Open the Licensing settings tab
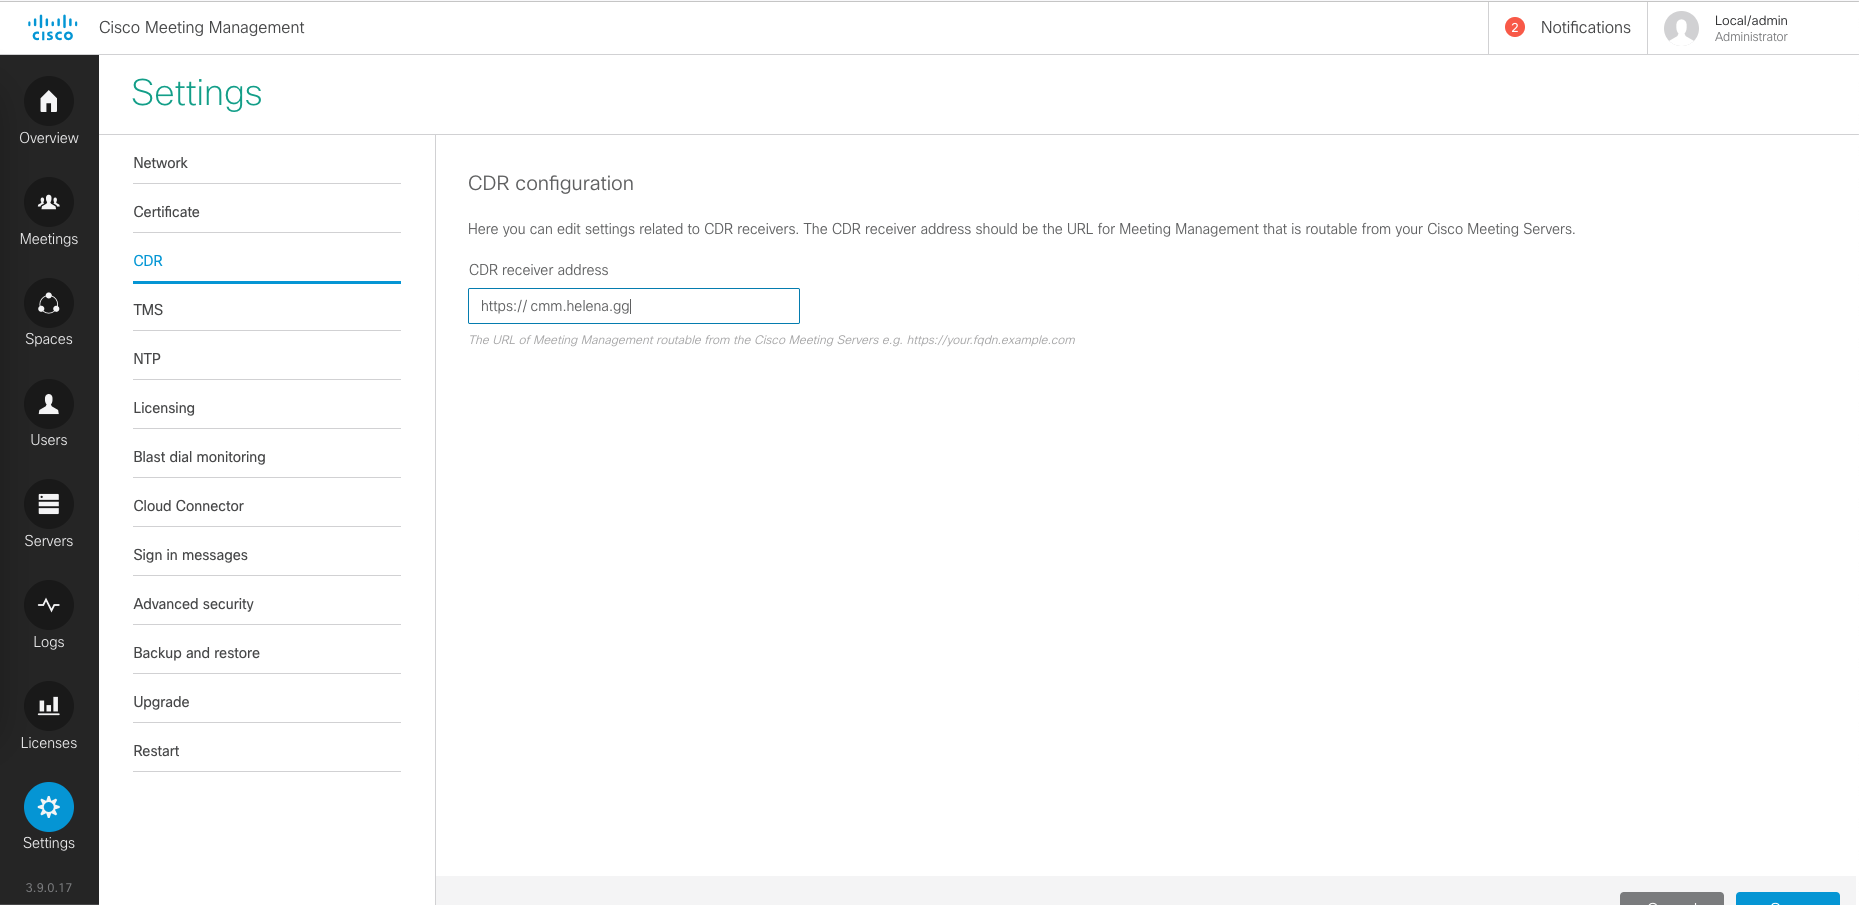The width and height of the screenshot is (1859, 905). [164, 408]
